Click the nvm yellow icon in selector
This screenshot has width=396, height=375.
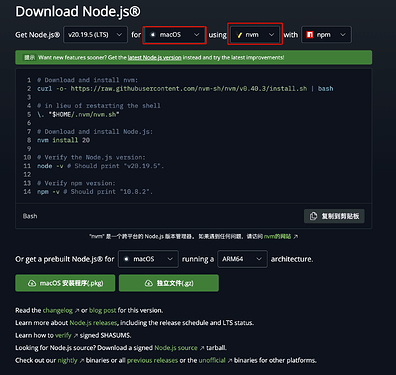pyautogui.click(x=239, y=35)
